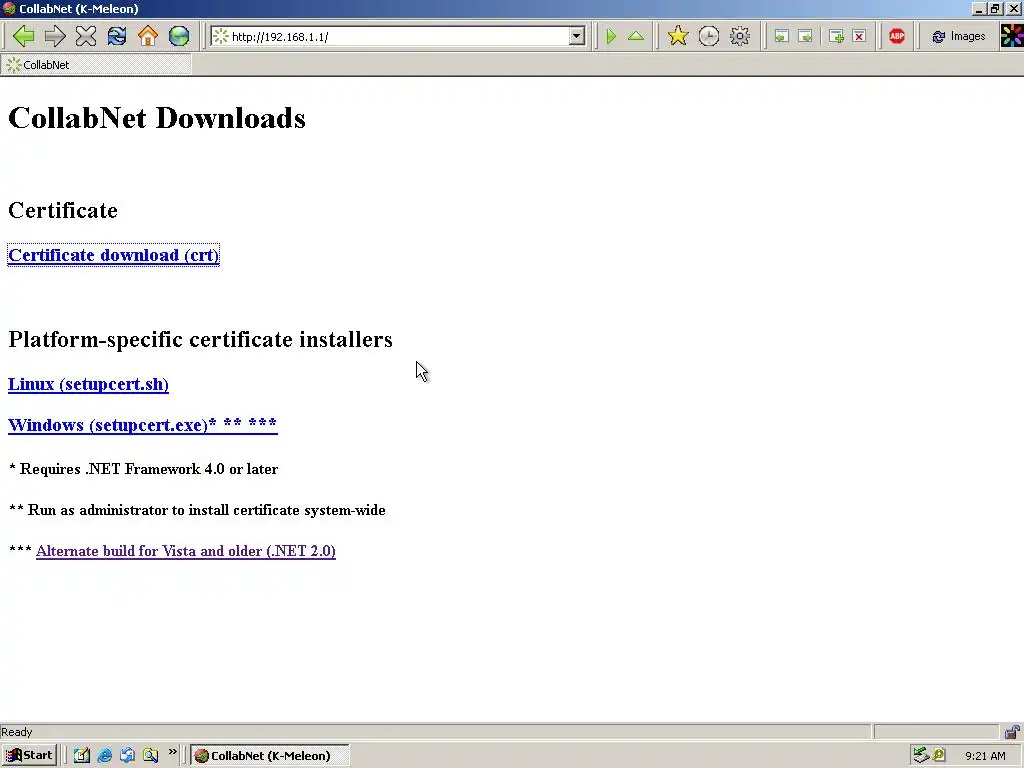1024x768 pixels.
Task: Toggle Images loading button
Action: coord(959,37)
